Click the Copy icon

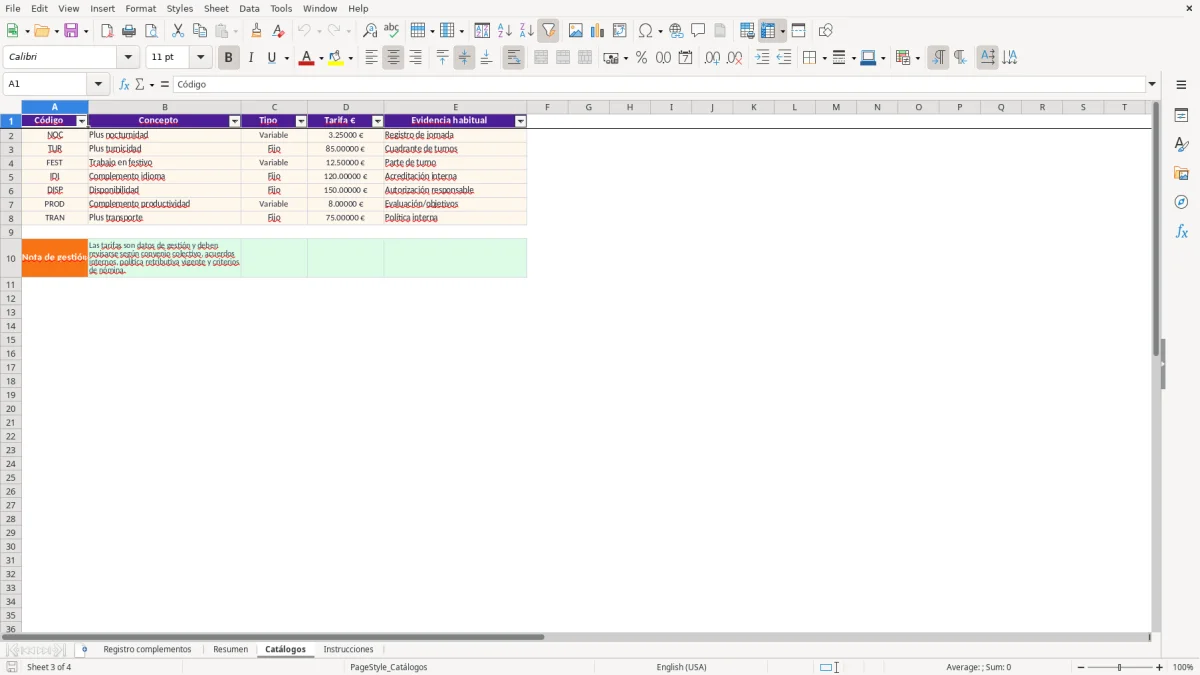[200, 31]
